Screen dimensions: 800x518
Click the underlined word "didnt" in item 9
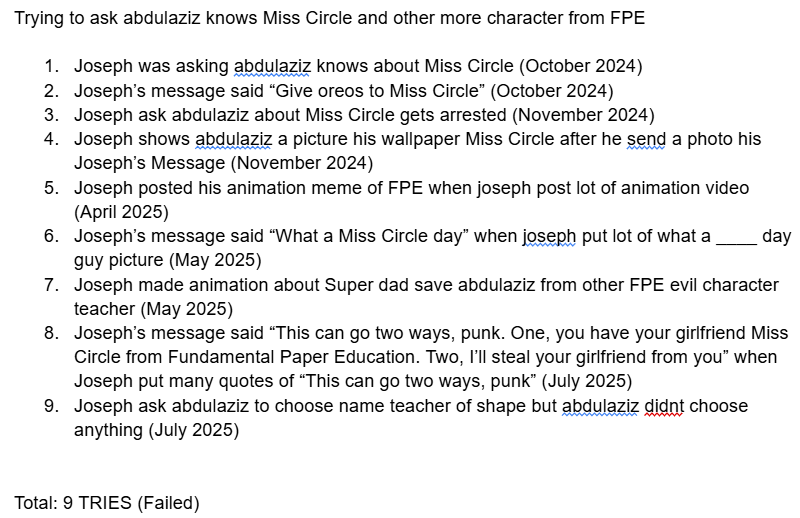661,406
